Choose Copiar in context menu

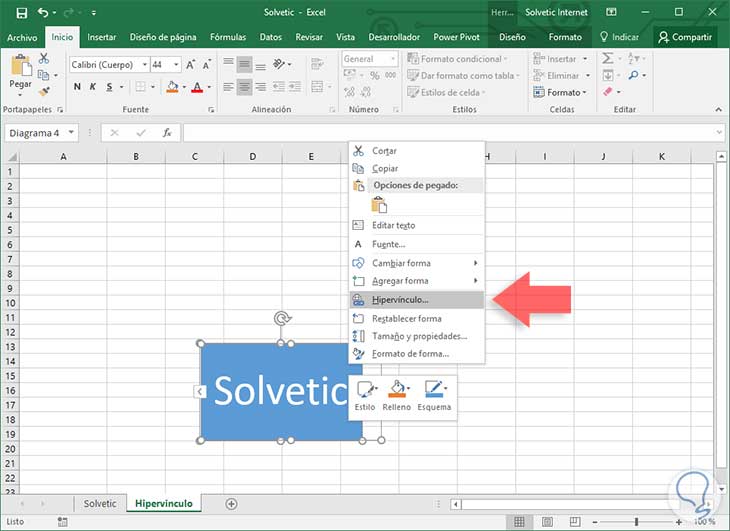[417, 168]
